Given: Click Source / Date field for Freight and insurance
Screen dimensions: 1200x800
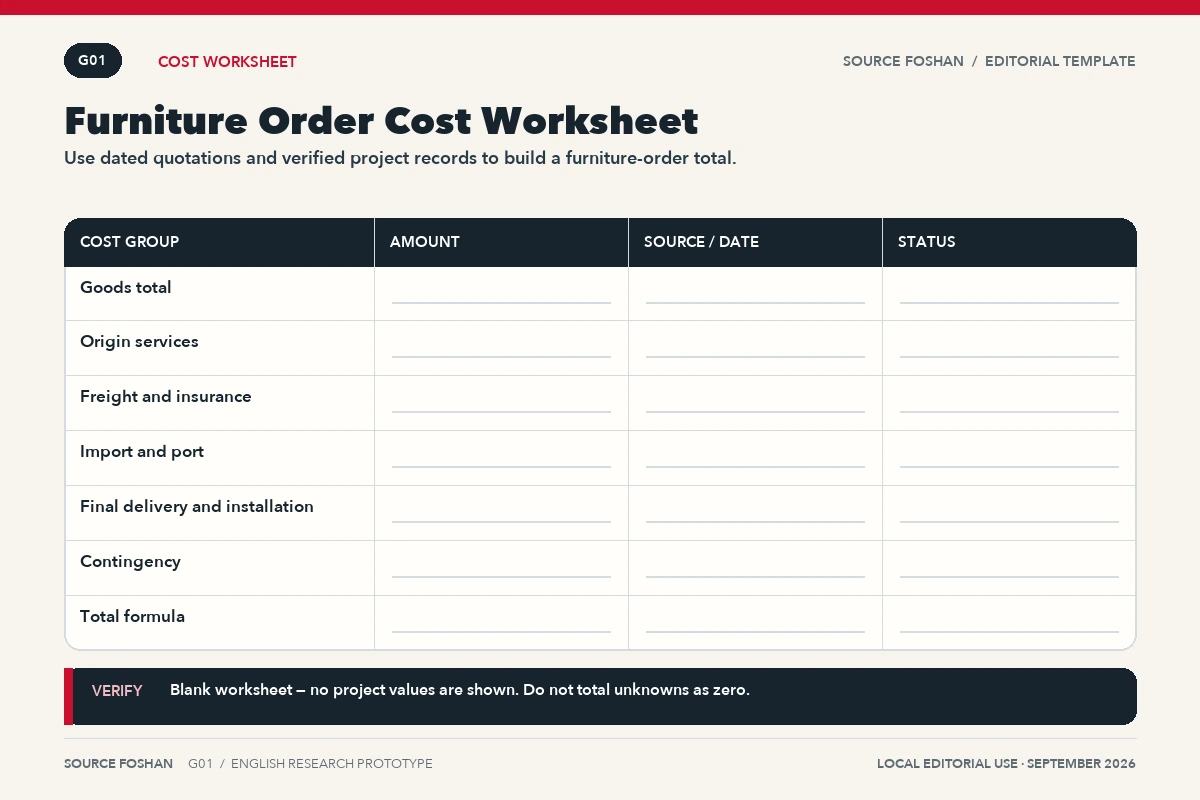Looking at the screenshot, I should 755,403.
